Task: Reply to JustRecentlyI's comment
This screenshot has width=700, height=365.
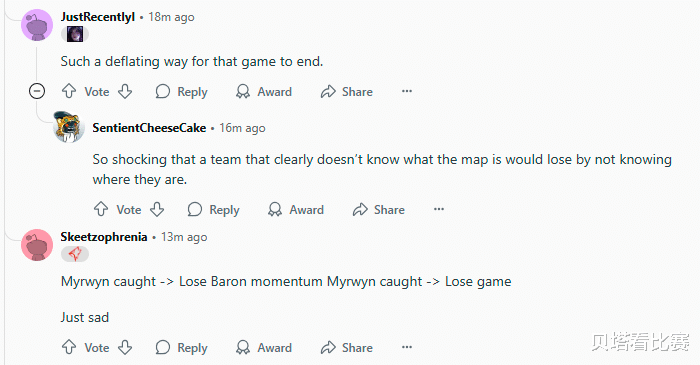Action: point(182,91)
